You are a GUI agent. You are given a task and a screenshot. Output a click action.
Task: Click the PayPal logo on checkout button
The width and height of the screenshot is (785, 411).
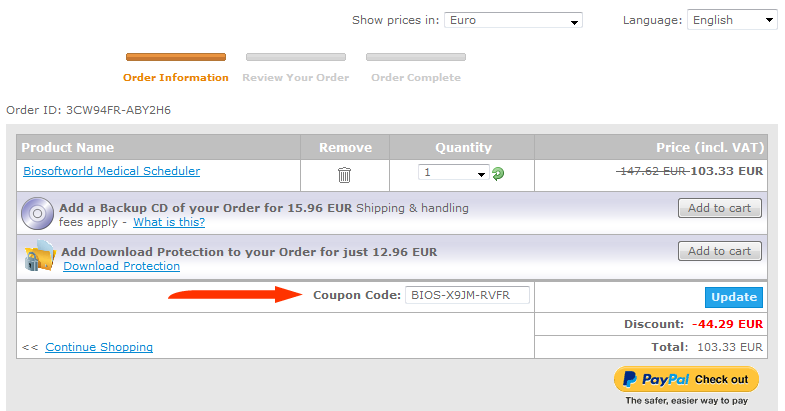(656, 379)
